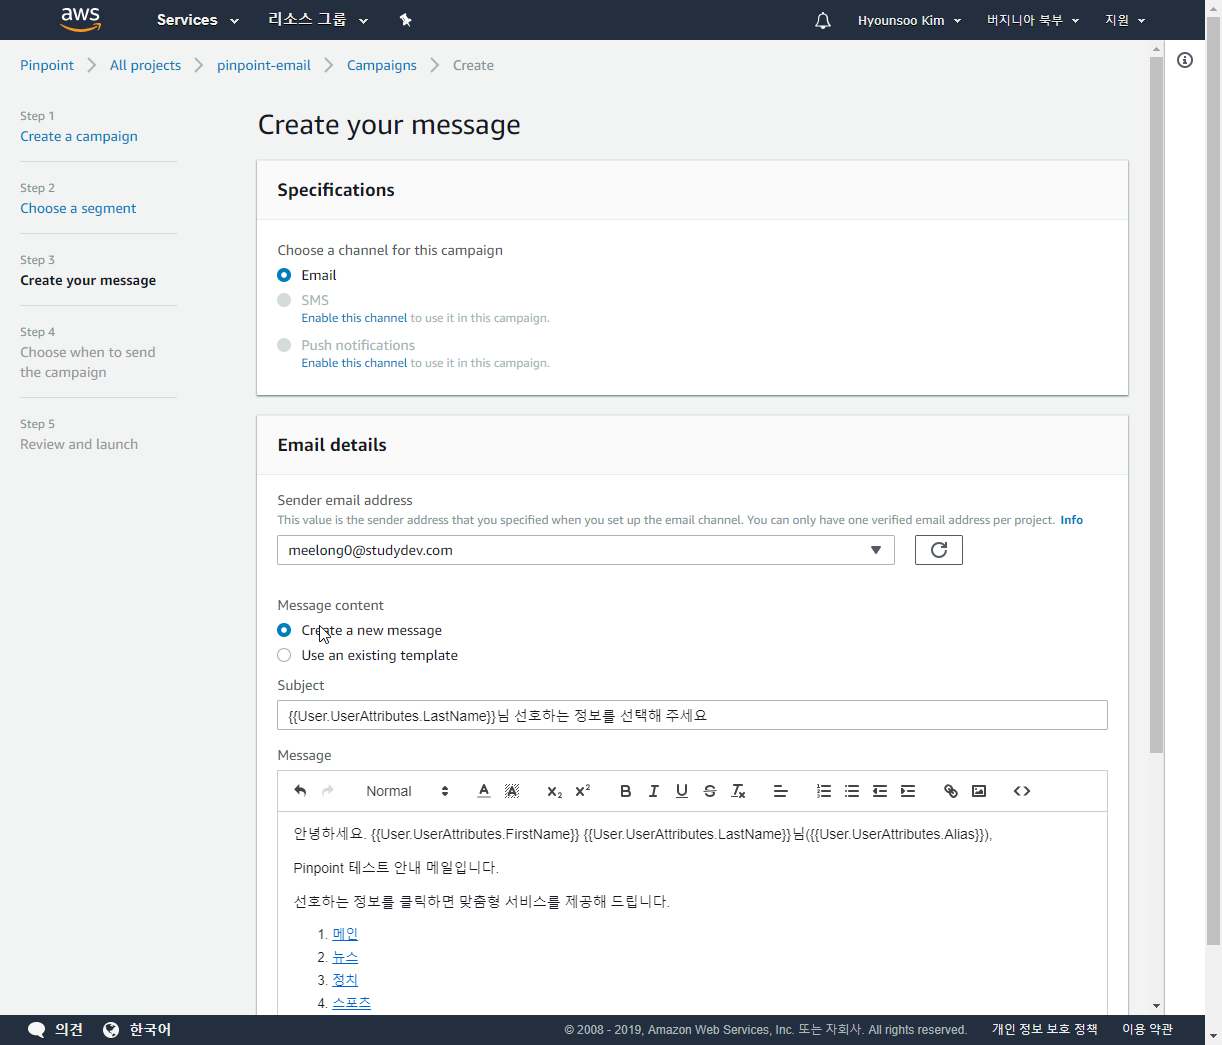Click Enable this channel under SMS
The width and height of the screenshot is (1222, 1045).
tap(354, 318)
